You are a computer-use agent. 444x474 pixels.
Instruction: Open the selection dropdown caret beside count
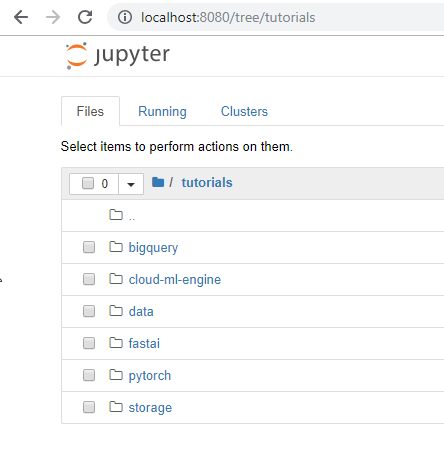coord(131,184)
